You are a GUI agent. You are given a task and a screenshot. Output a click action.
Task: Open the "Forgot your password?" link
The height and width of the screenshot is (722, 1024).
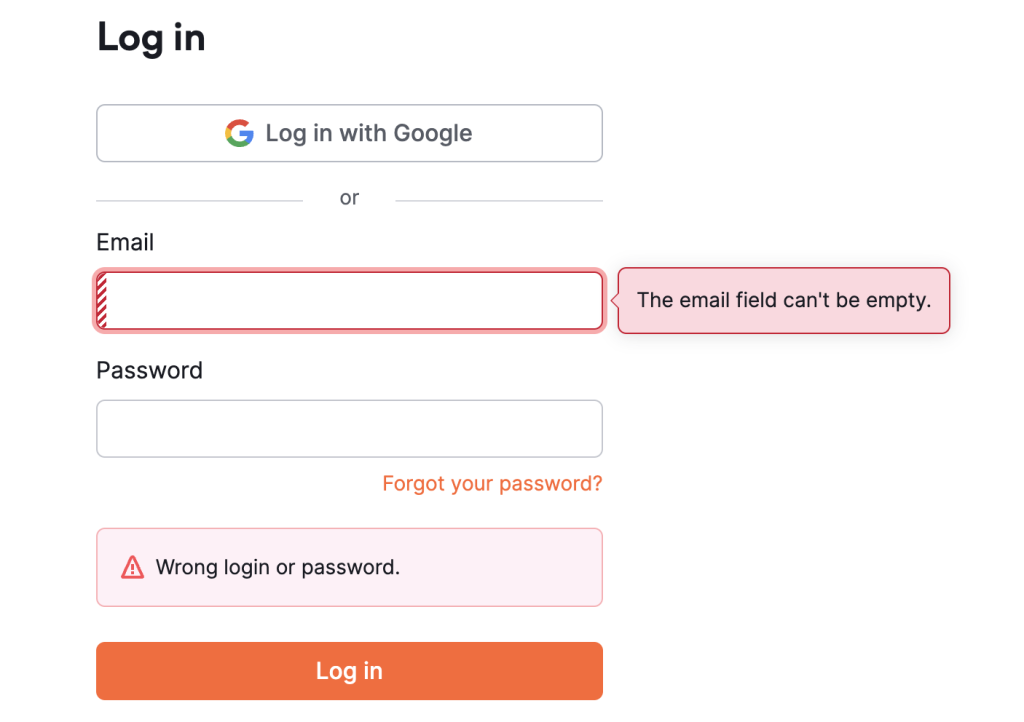coord(492,484)
